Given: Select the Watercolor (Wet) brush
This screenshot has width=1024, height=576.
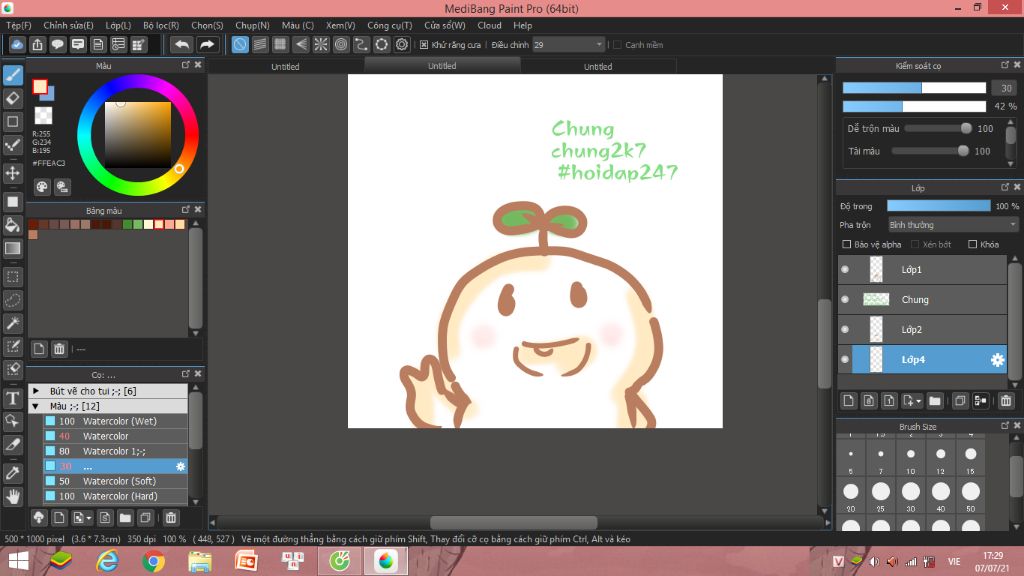Looking at the screenshot, I should click(115, 421).
